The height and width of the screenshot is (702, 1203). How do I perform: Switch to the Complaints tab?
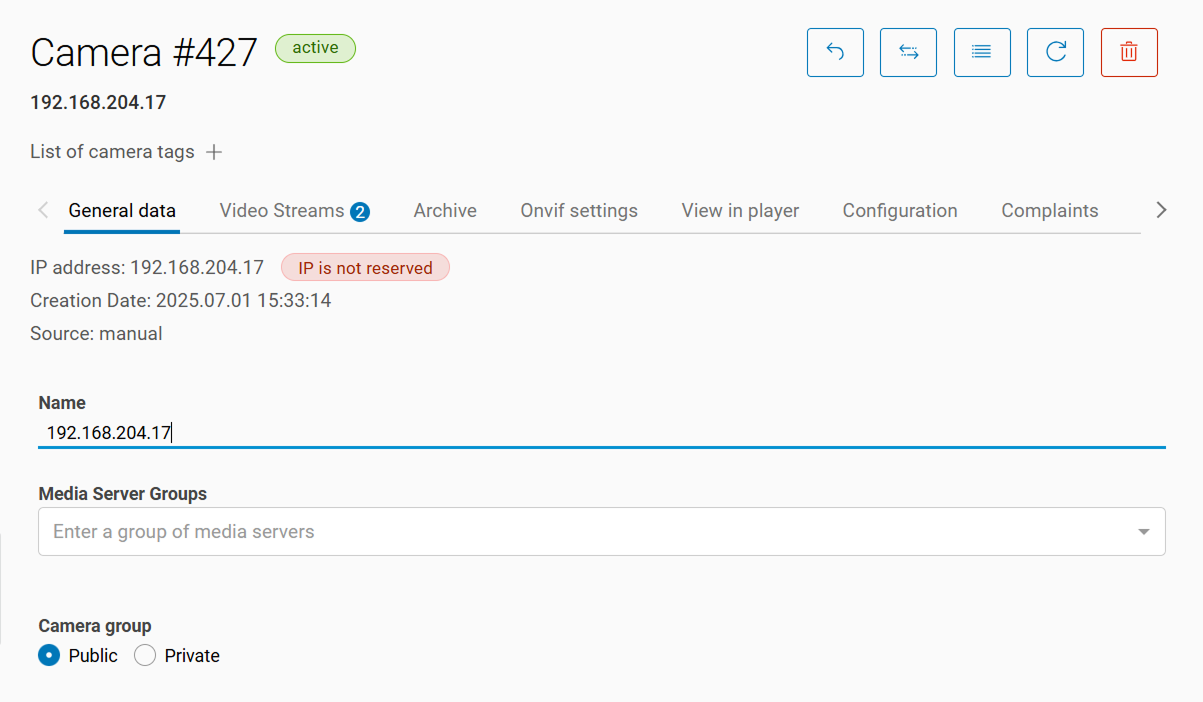point(1050,211)
